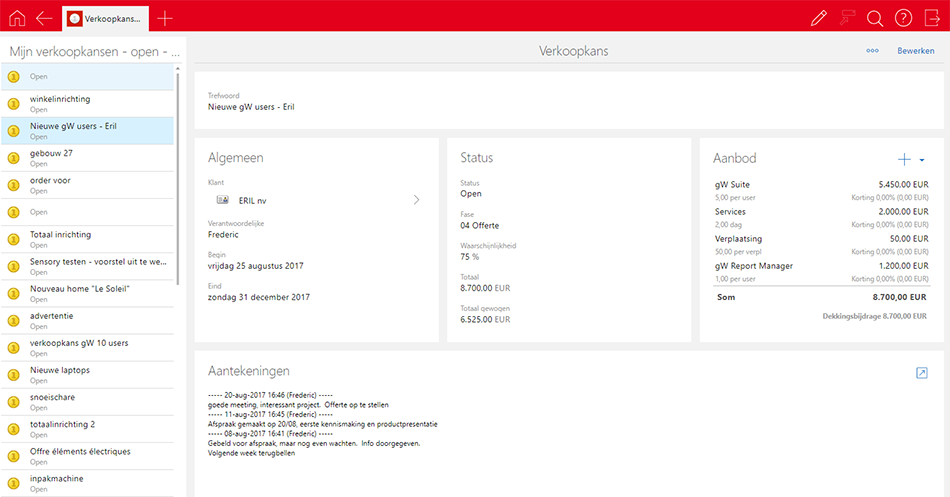Click coin icon next to advertentie
The image size is (950, 497).
[x=13, y=321]
